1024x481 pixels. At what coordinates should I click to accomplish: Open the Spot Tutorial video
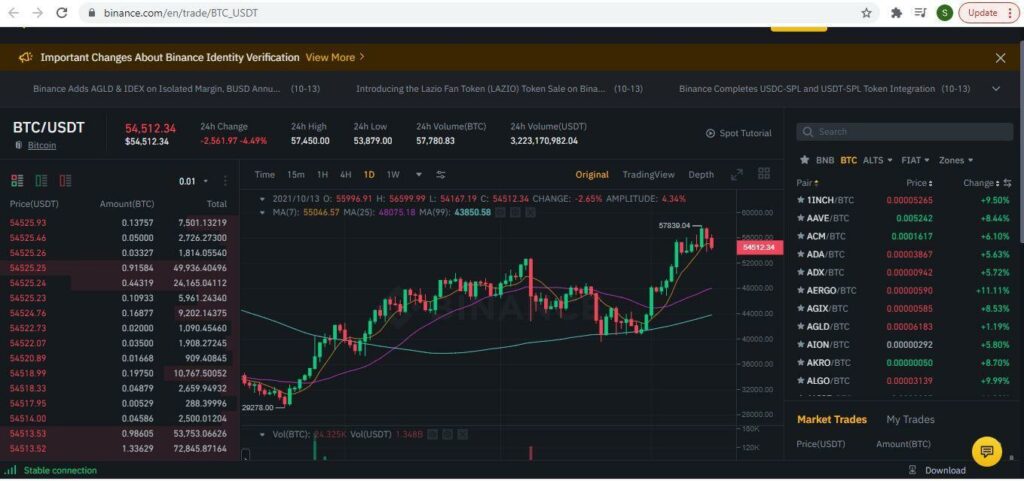click(739, 133)
